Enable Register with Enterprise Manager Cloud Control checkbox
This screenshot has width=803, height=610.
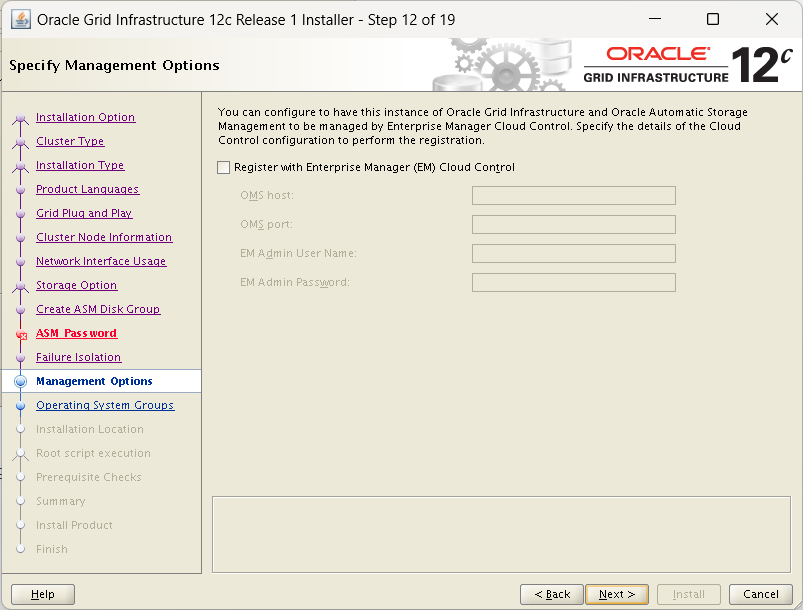point(223,167)
